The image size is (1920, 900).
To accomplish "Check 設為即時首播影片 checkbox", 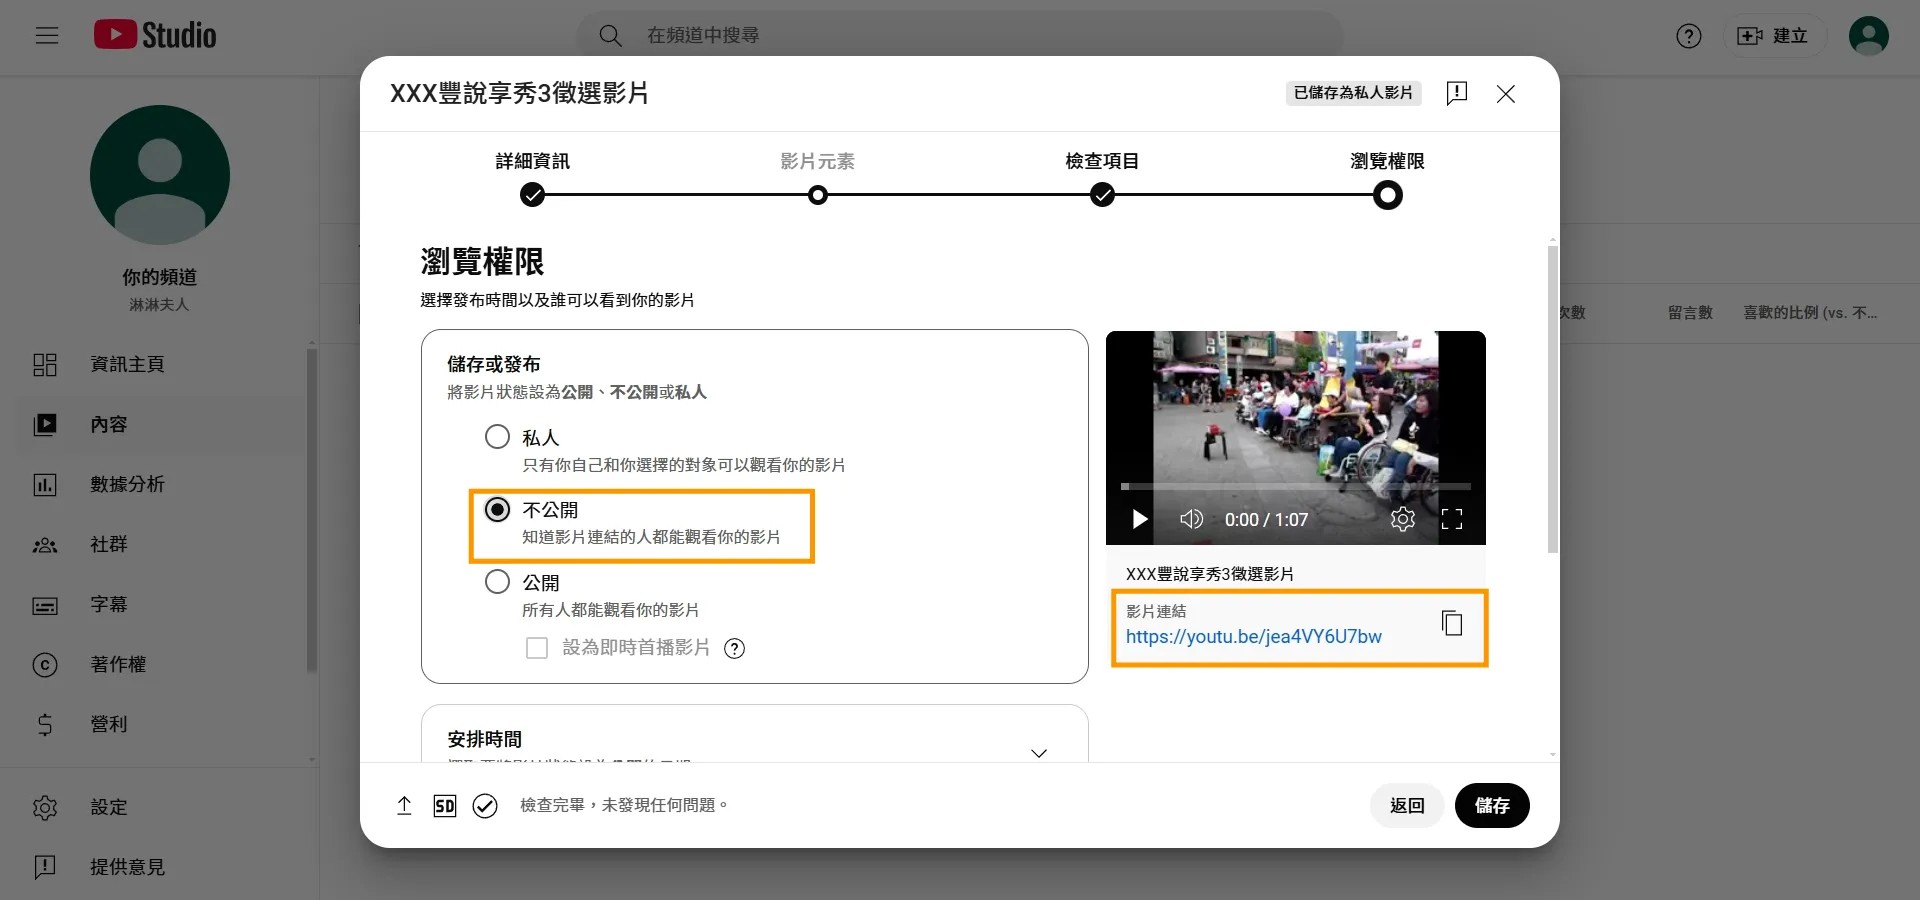I will (x=537, y=648).
